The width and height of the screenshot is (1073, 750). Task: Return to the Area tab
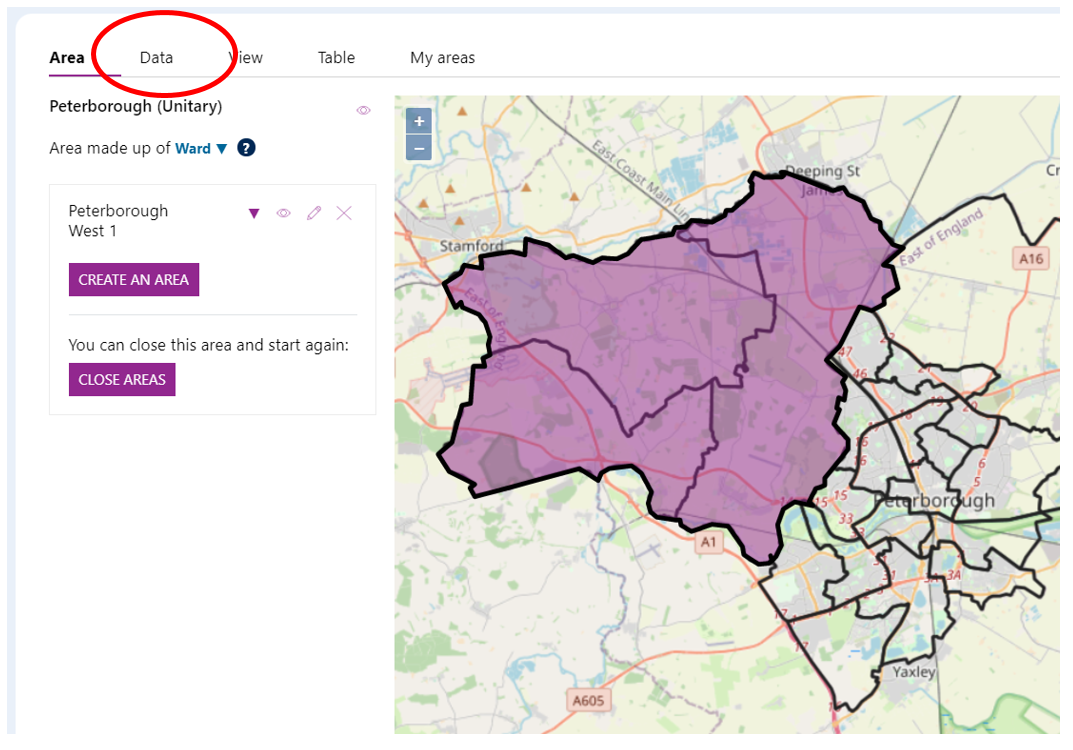(x=66, y=57)
